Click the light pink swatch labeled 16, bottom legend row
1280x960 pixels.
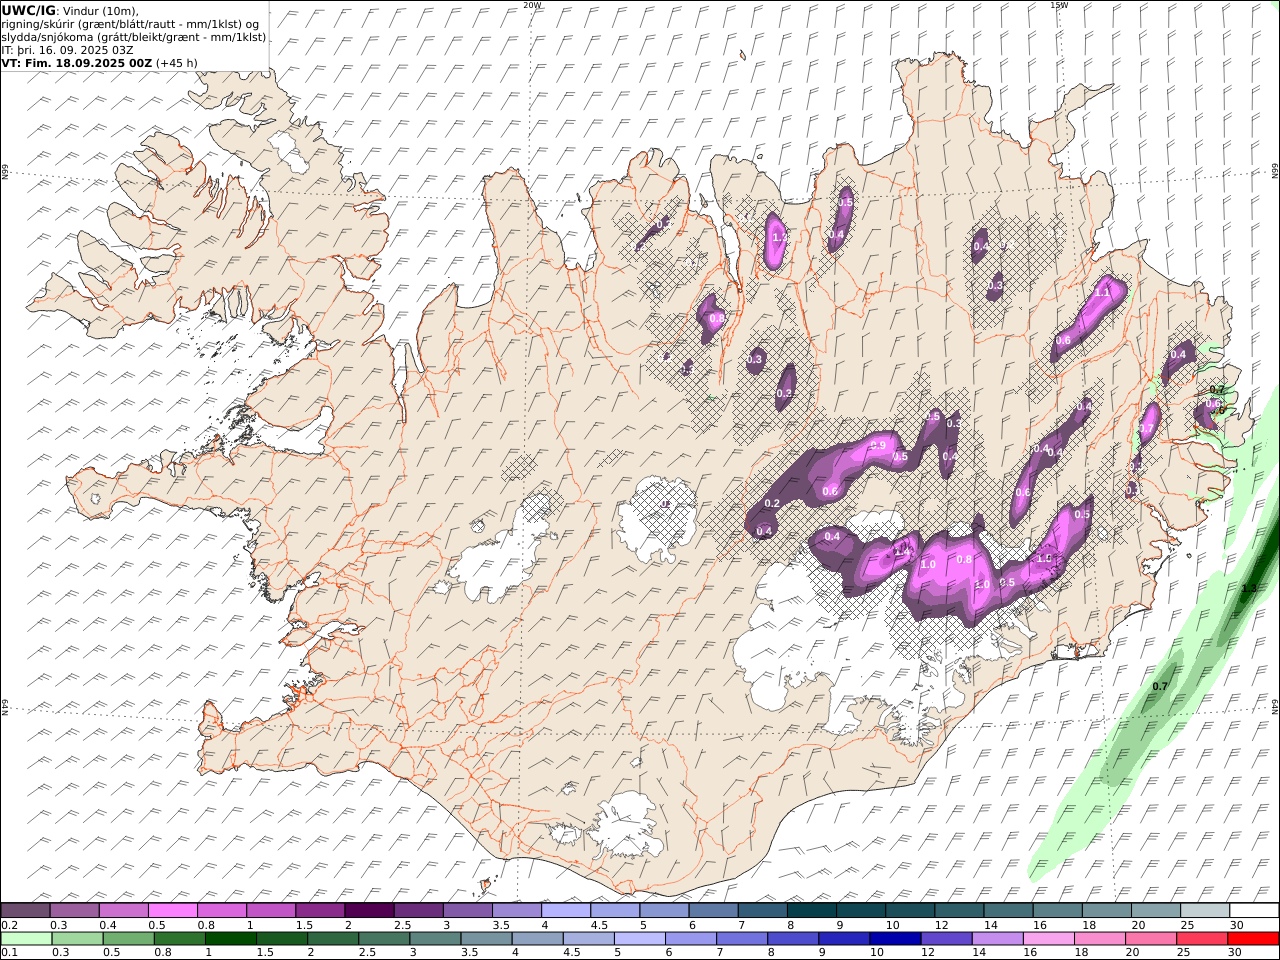tap(1049, 939)
